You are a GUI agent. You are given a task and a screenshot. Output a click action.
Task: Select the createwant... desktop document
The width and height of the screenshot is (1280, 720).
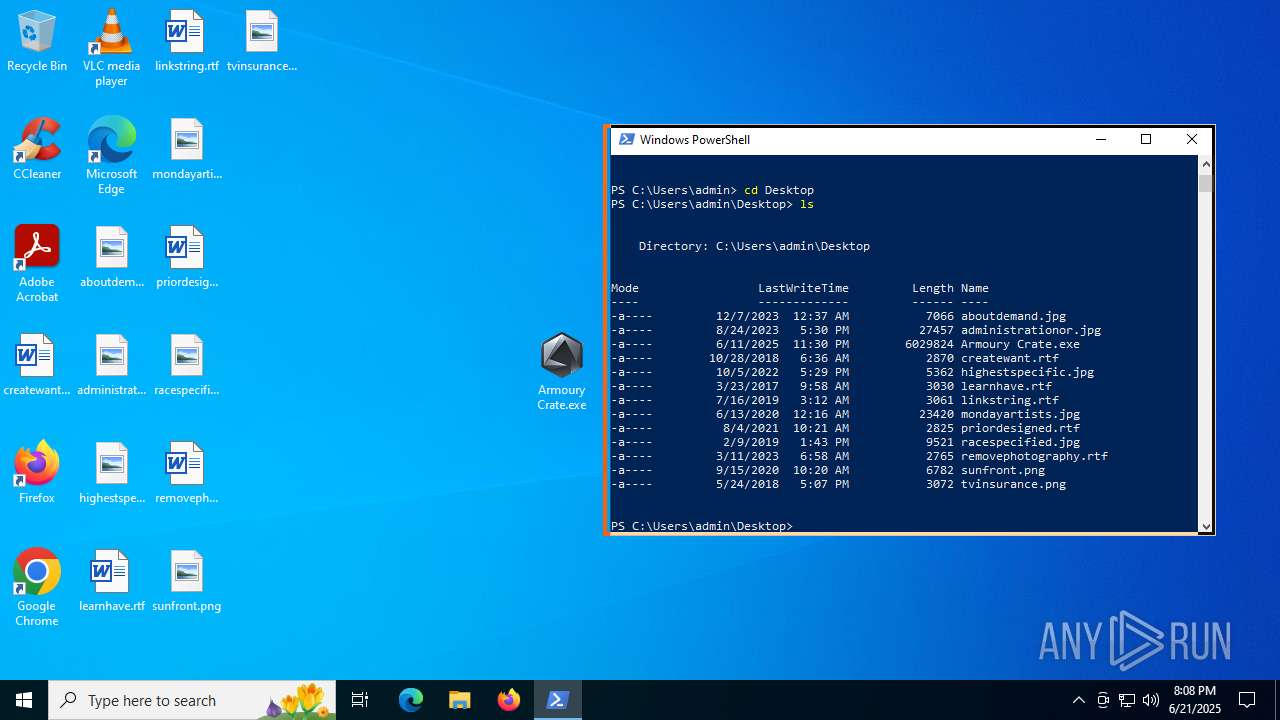[x=37, y=366]
